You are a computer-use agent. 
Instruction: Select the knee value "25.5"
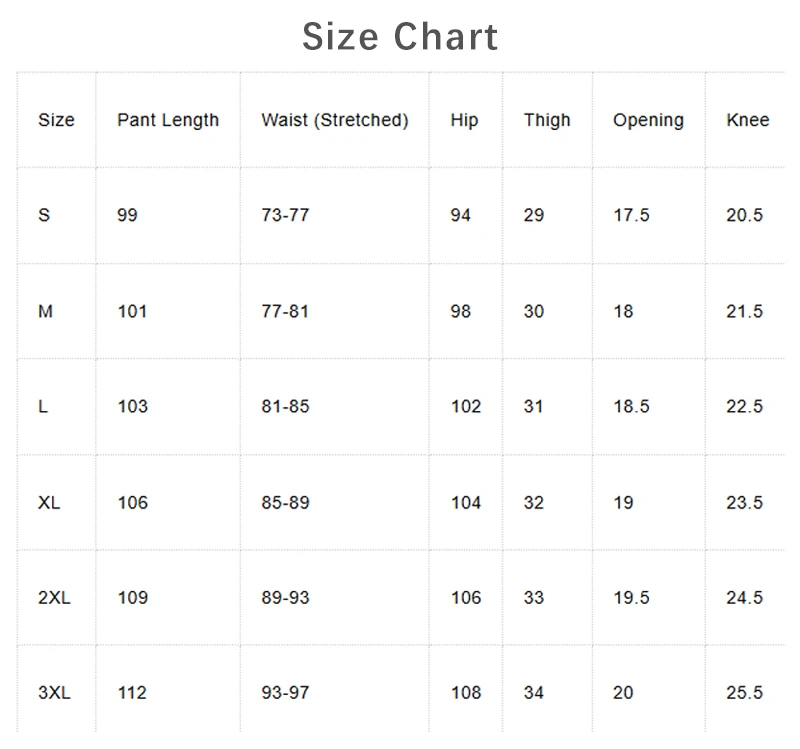tap(744, 693)
